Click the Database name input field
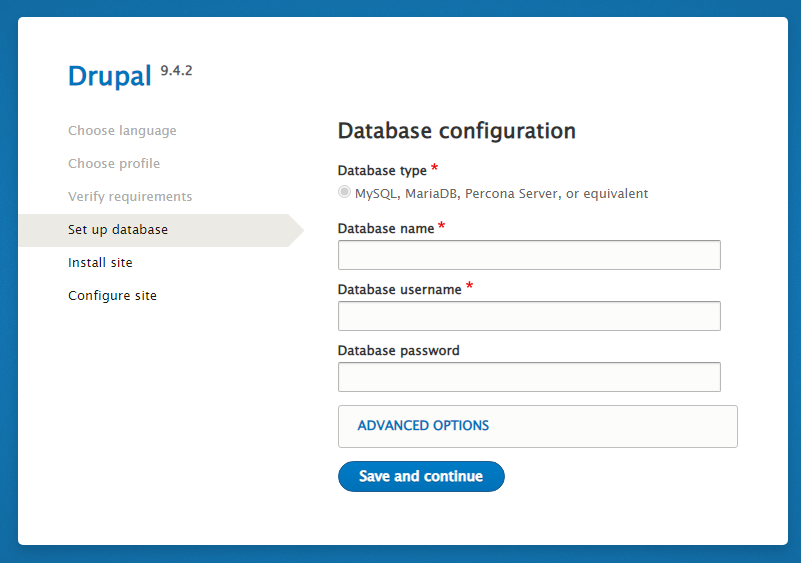The width and height of the screenshot is (801, 563). coord(529,255)
